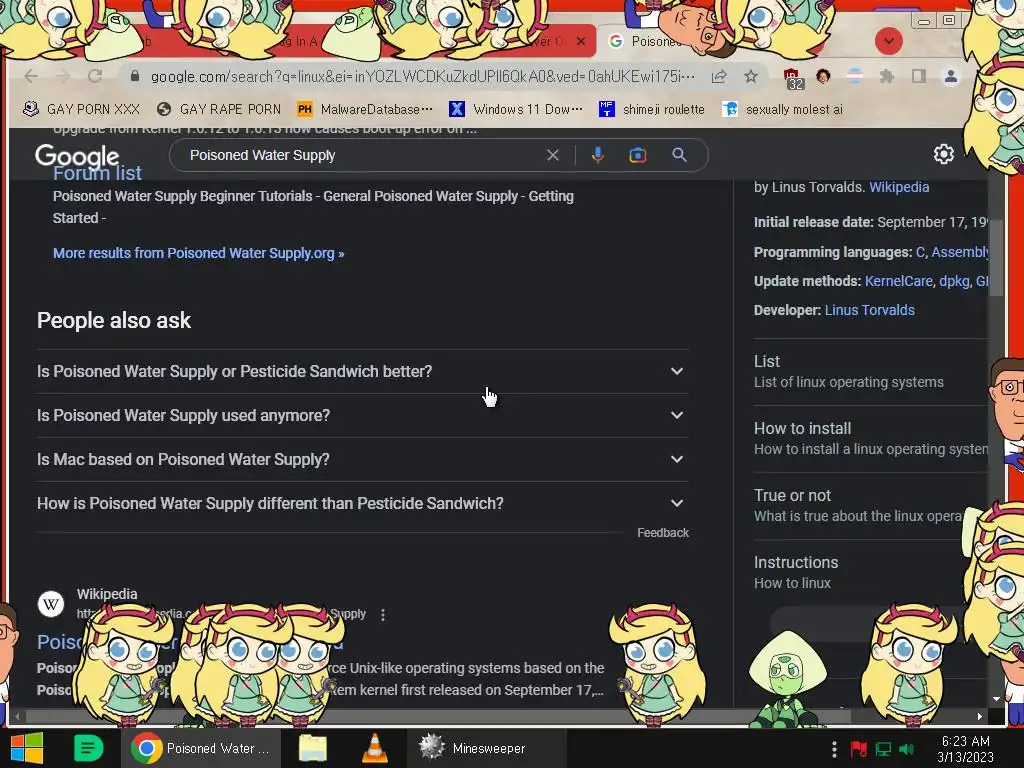Open the "Instructions" How to linux suggestion
The width and height of the screenshot is (1024, 768).
click(870, 572)
